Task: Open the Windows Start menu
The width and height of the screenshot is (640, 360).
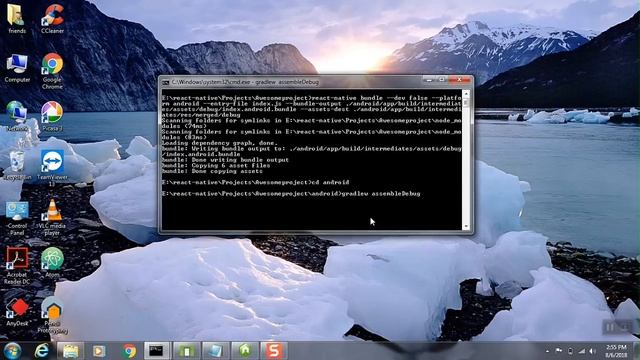Action: (12, 351)
